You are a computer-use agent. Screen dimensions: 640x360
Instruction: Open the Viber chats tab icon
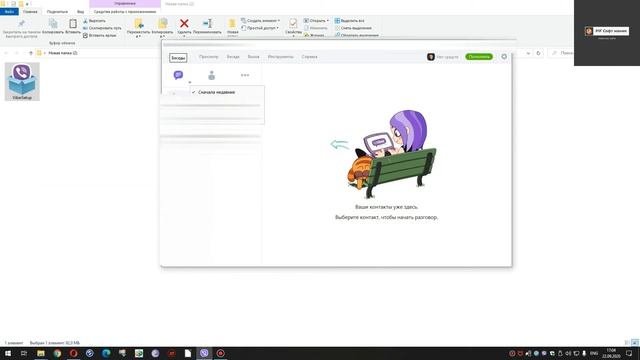pos(178,75)
